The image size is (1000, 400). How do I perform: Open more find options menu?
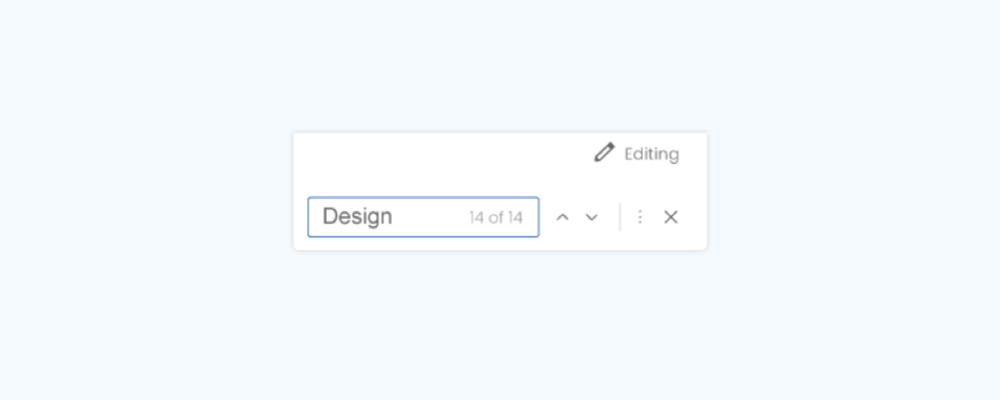640,217
